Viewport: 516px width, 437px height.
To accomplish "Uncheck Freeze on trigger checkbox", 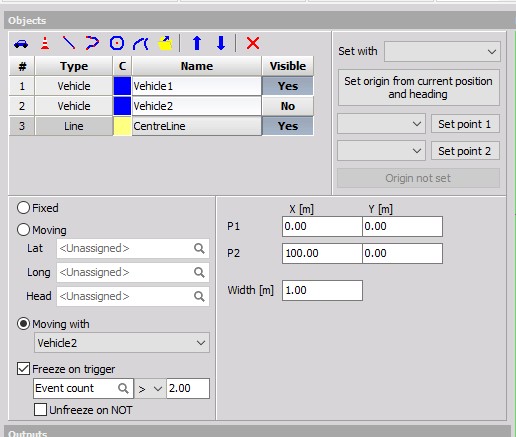I will coord(23,369).
